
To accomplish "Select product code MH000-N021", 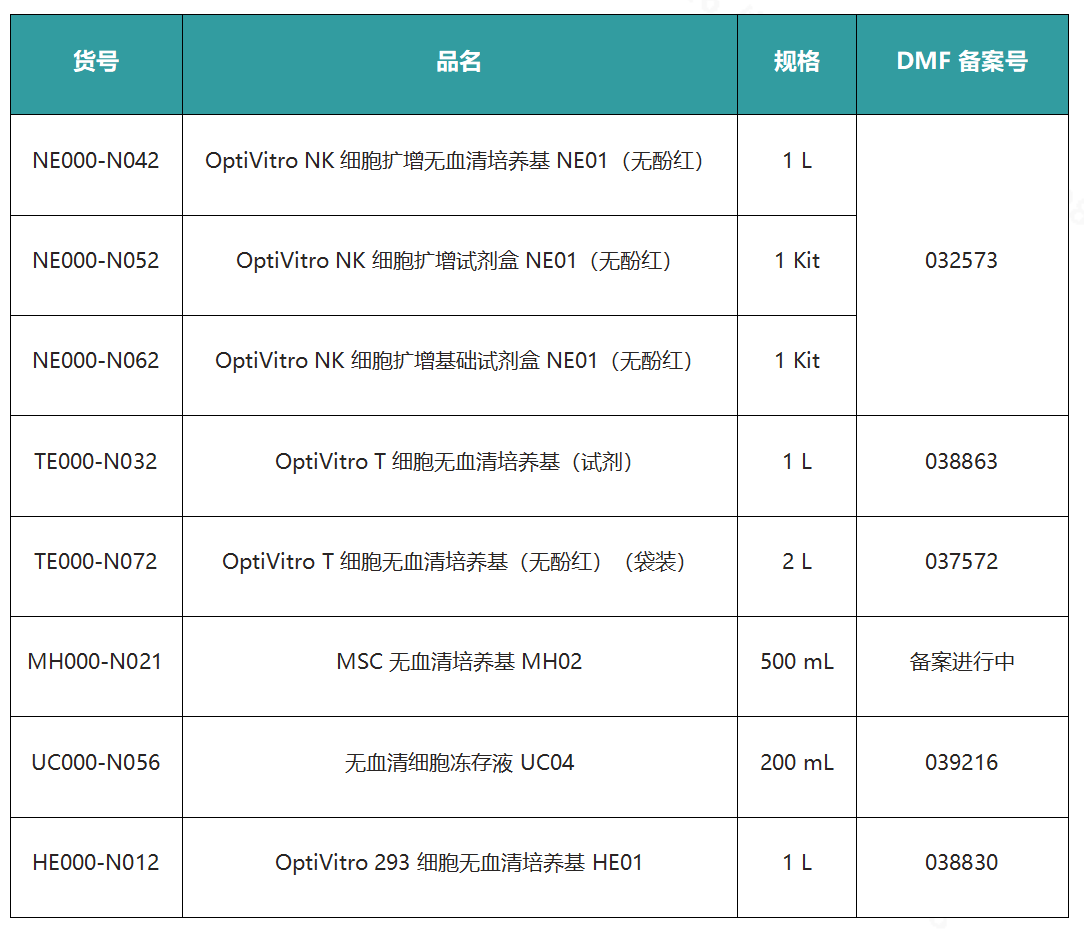I will (x=95, y=662).
